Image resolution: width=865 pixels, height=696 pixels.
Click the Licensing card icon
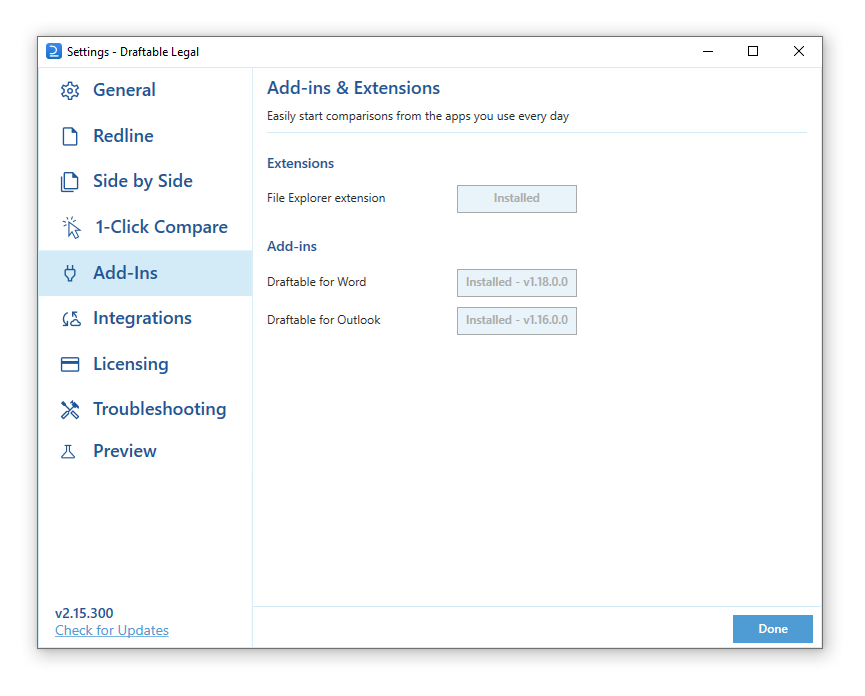click(x=70, y=365)
